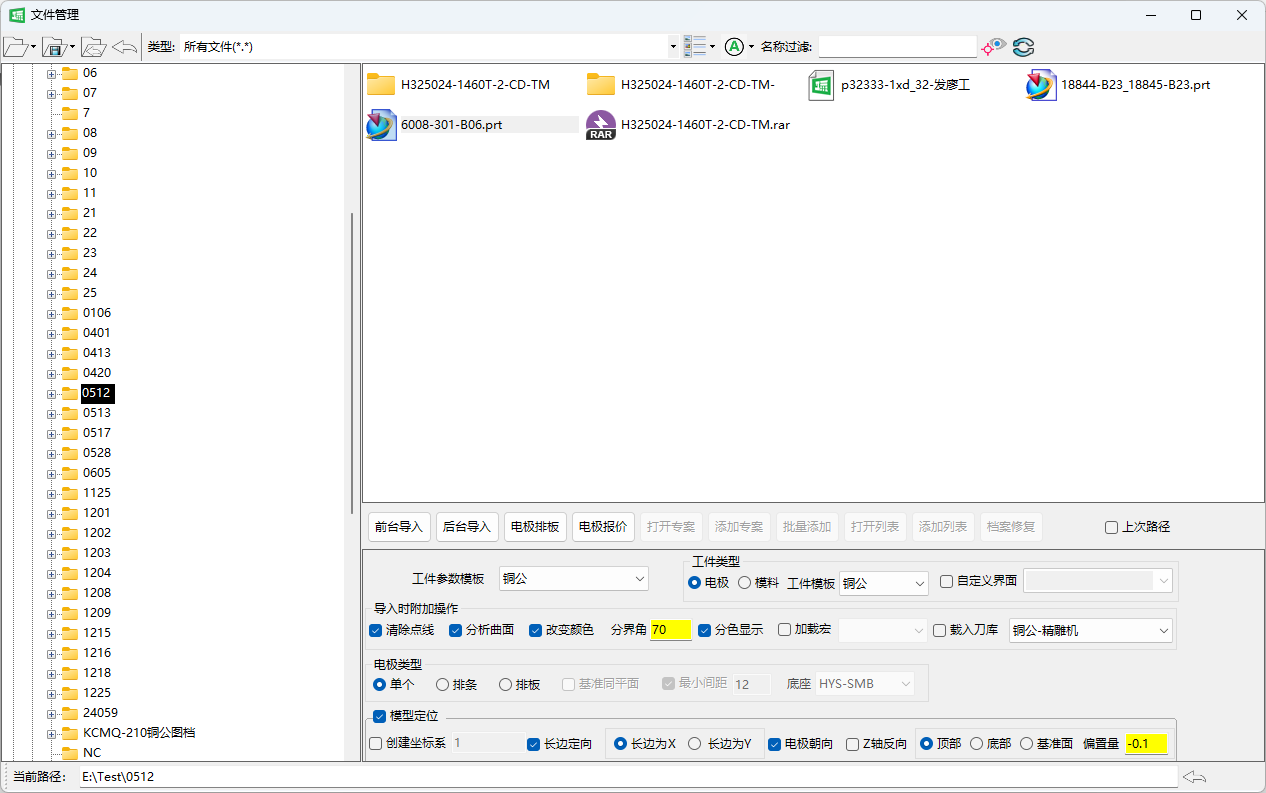Image resolution: width=1266 pixels, height=793 pixels.
Task: Expand the 0512 folder node
Action: (x=52, y=393)
